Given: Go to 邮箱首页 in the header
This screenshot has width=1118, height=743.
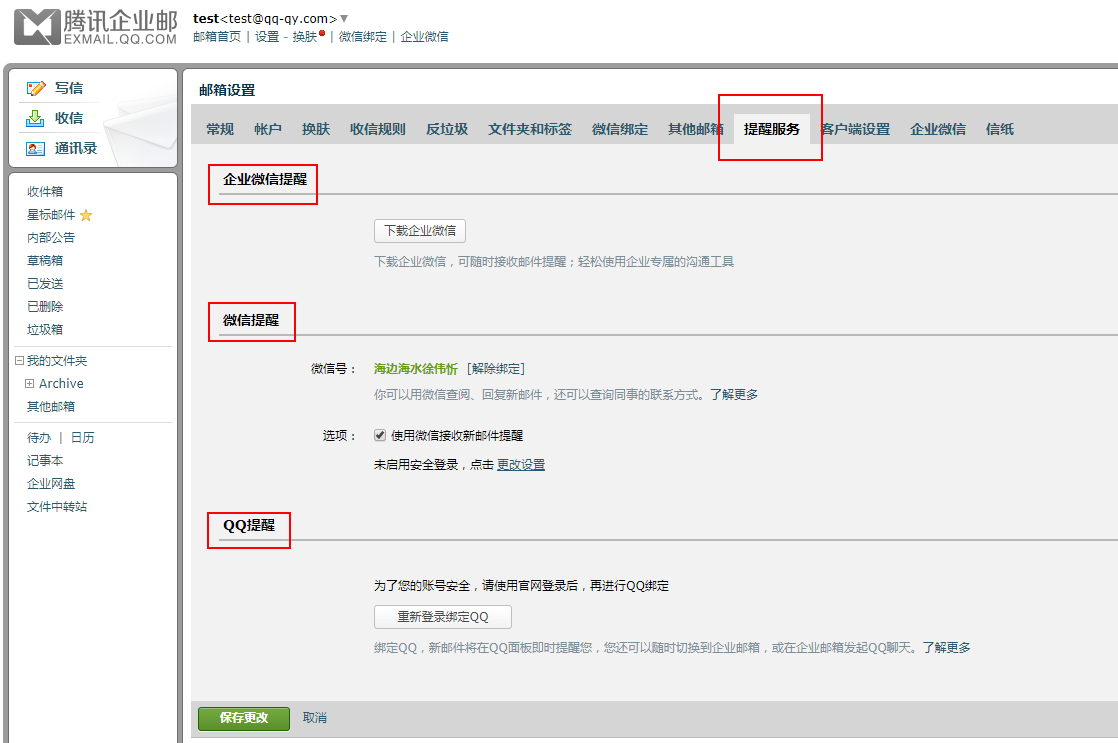Looking at the screenshot, I should 217,36.
